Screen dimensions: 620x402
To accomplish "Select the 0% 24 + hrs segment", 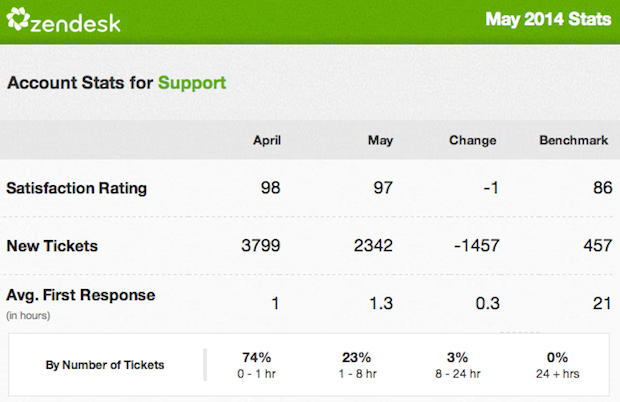I will coord(558,365).
